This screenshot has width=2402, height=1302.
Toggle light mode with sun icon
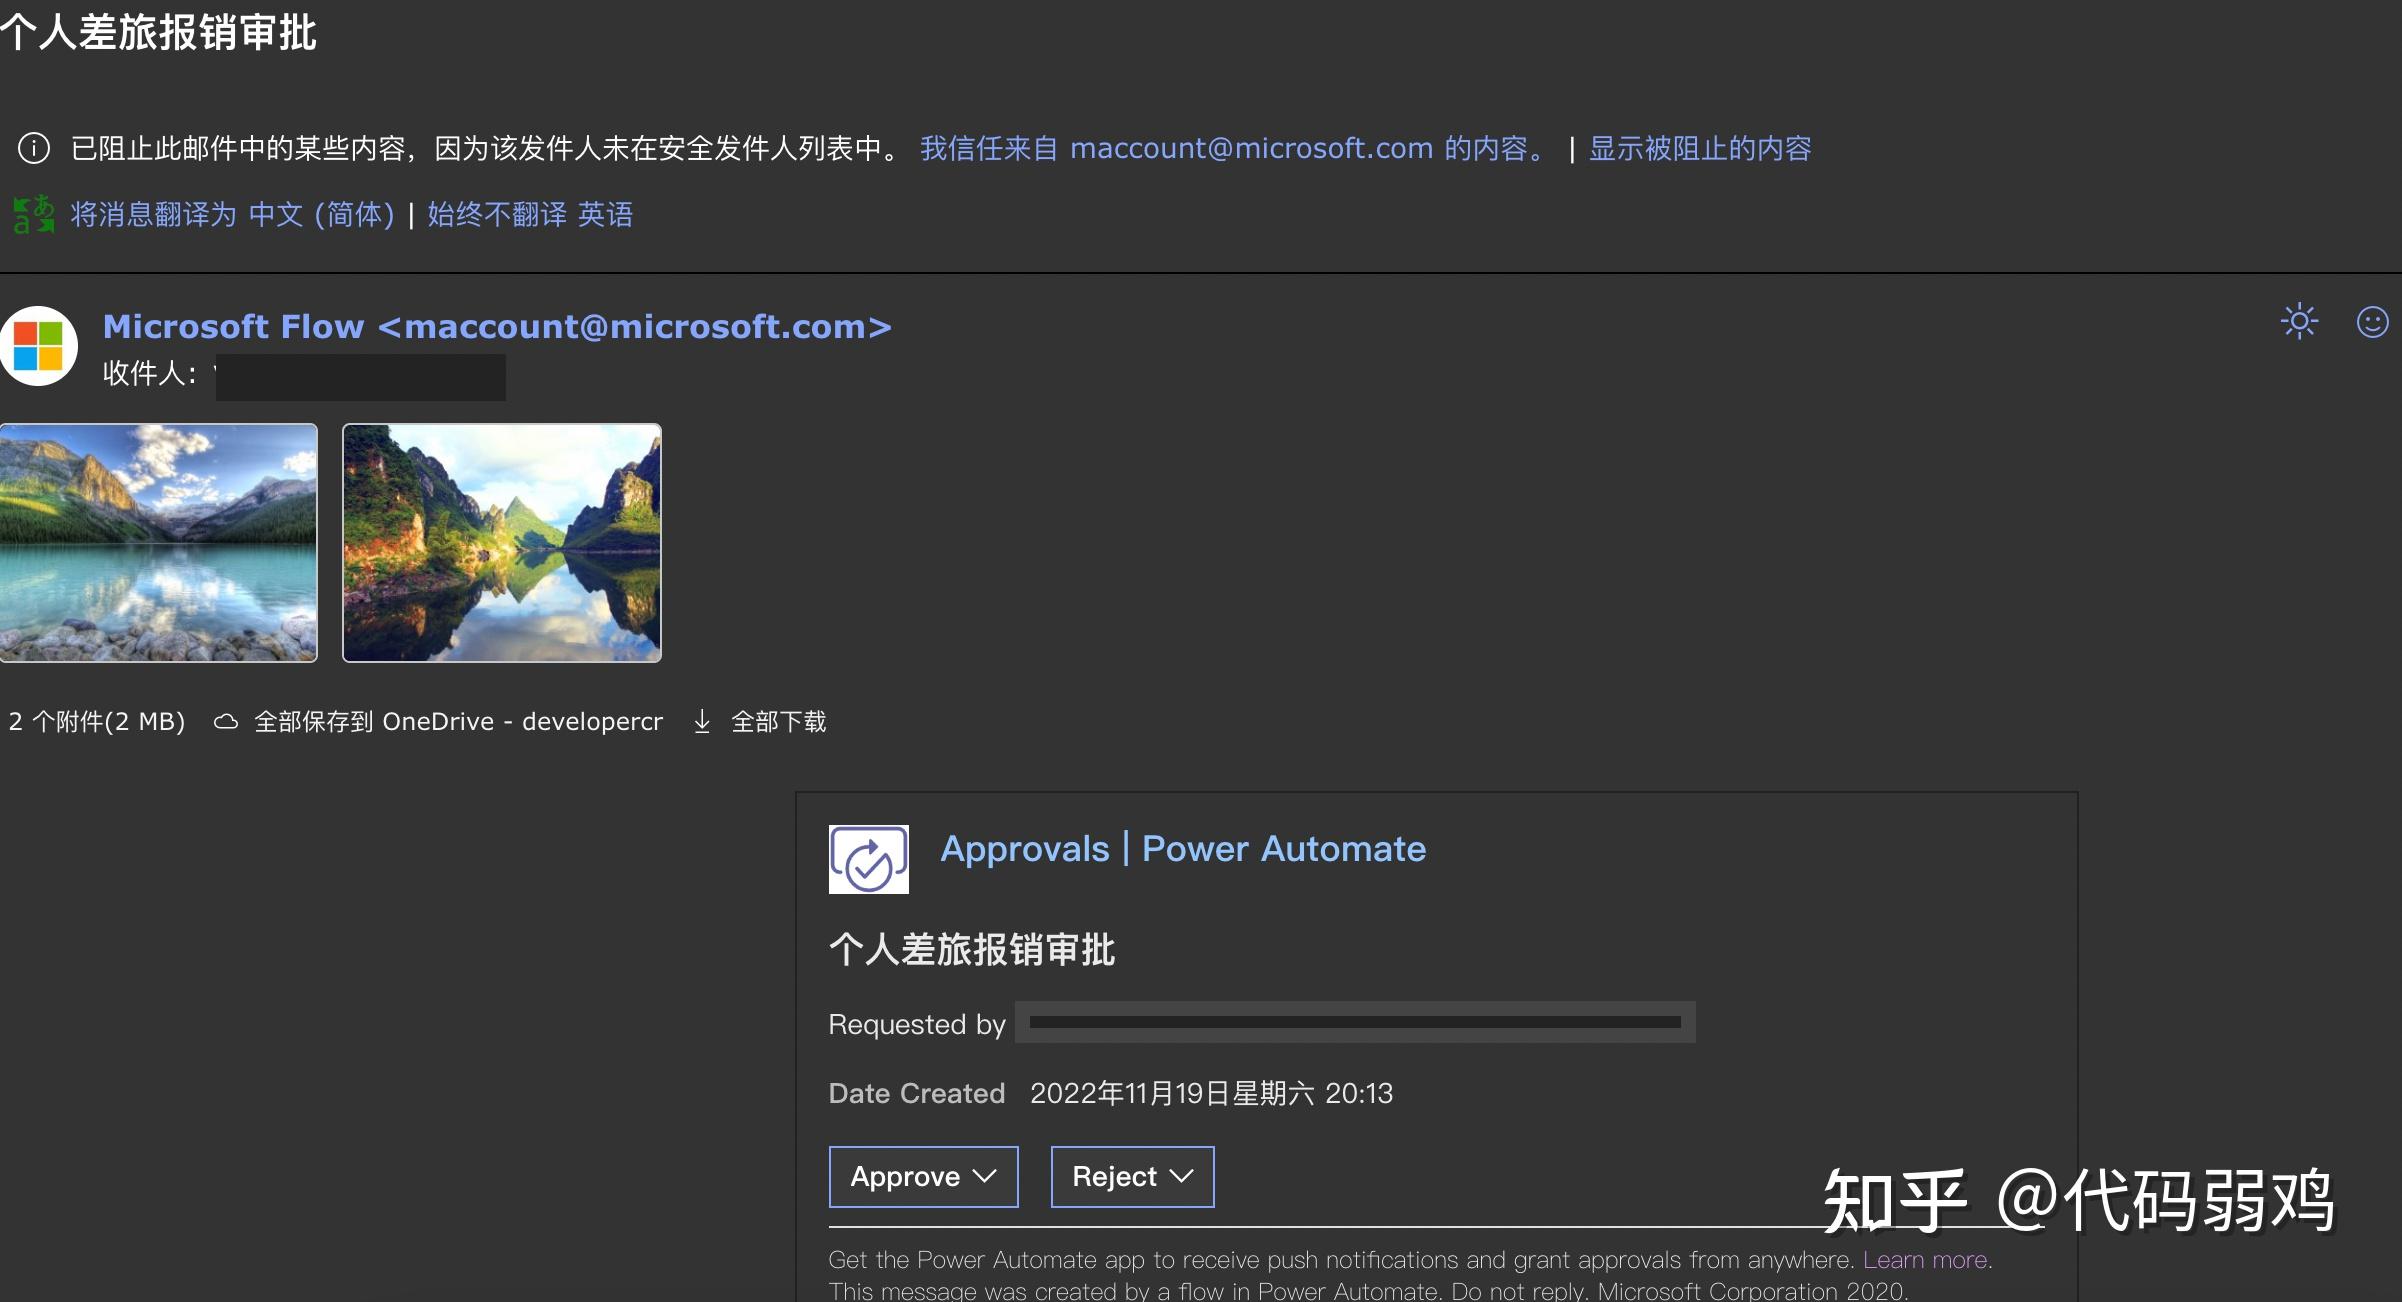(2299, 322)
